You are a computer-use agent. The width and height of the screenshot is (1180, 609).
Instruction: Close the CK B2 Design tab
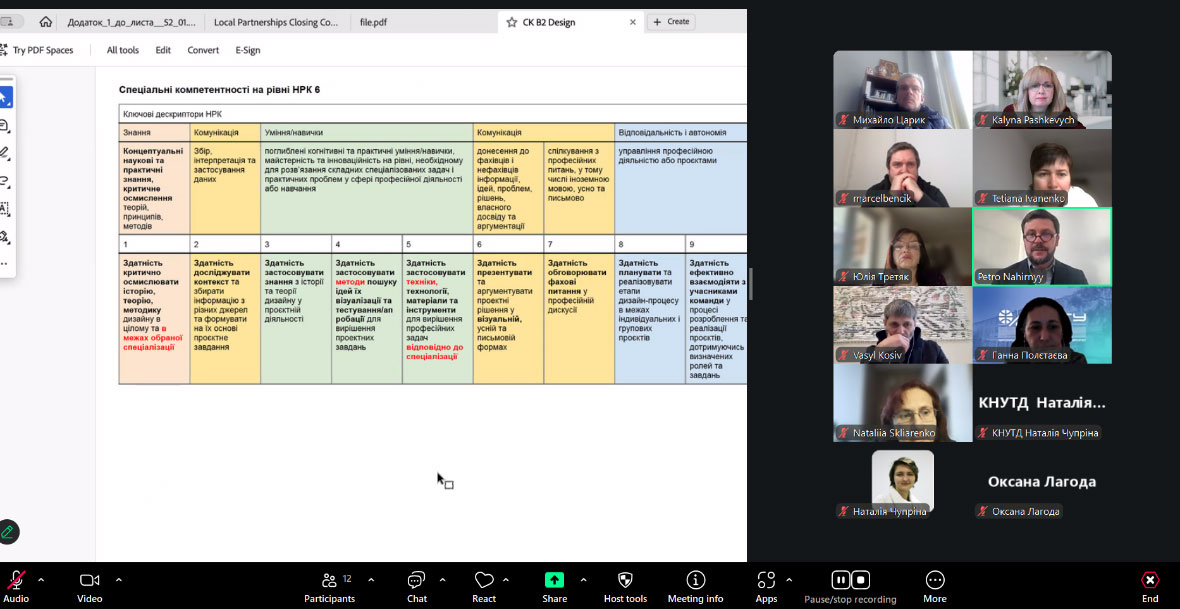pyautogui.click(x=634, y=22)
